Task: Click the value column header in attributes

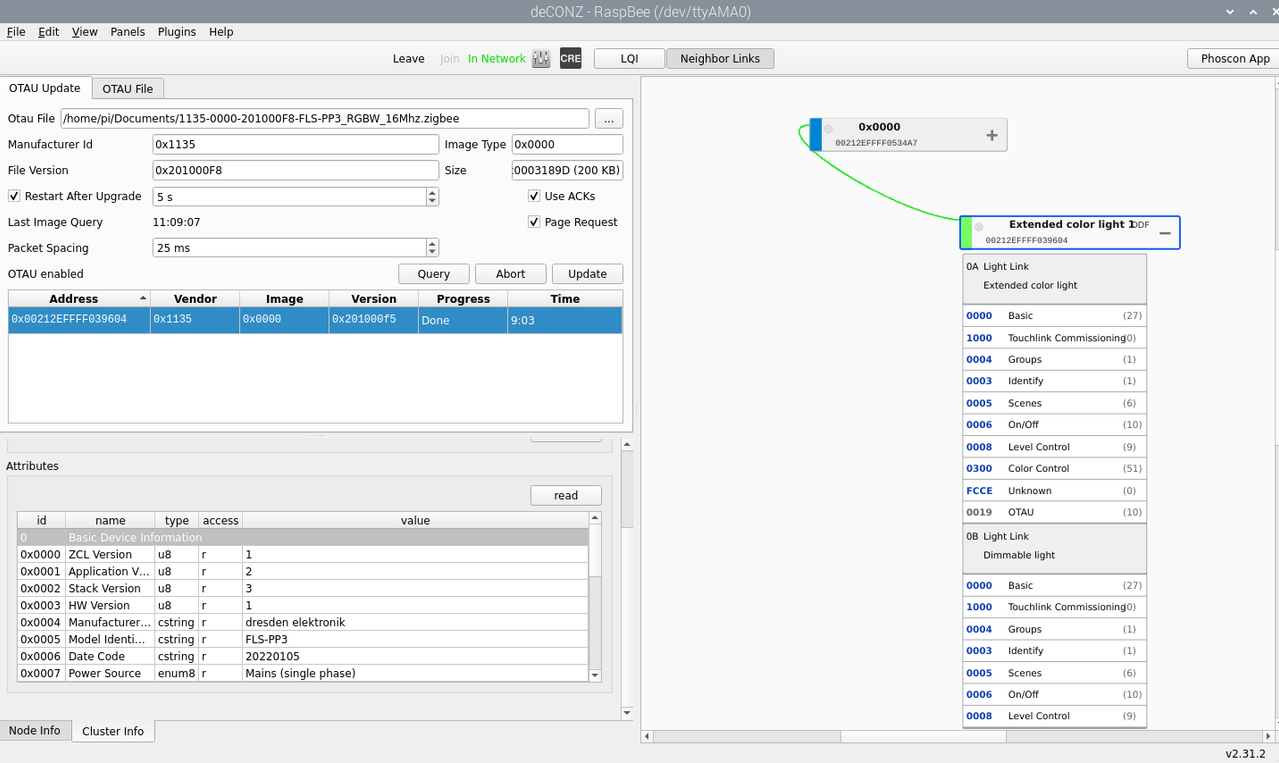Action: point(415,520)
